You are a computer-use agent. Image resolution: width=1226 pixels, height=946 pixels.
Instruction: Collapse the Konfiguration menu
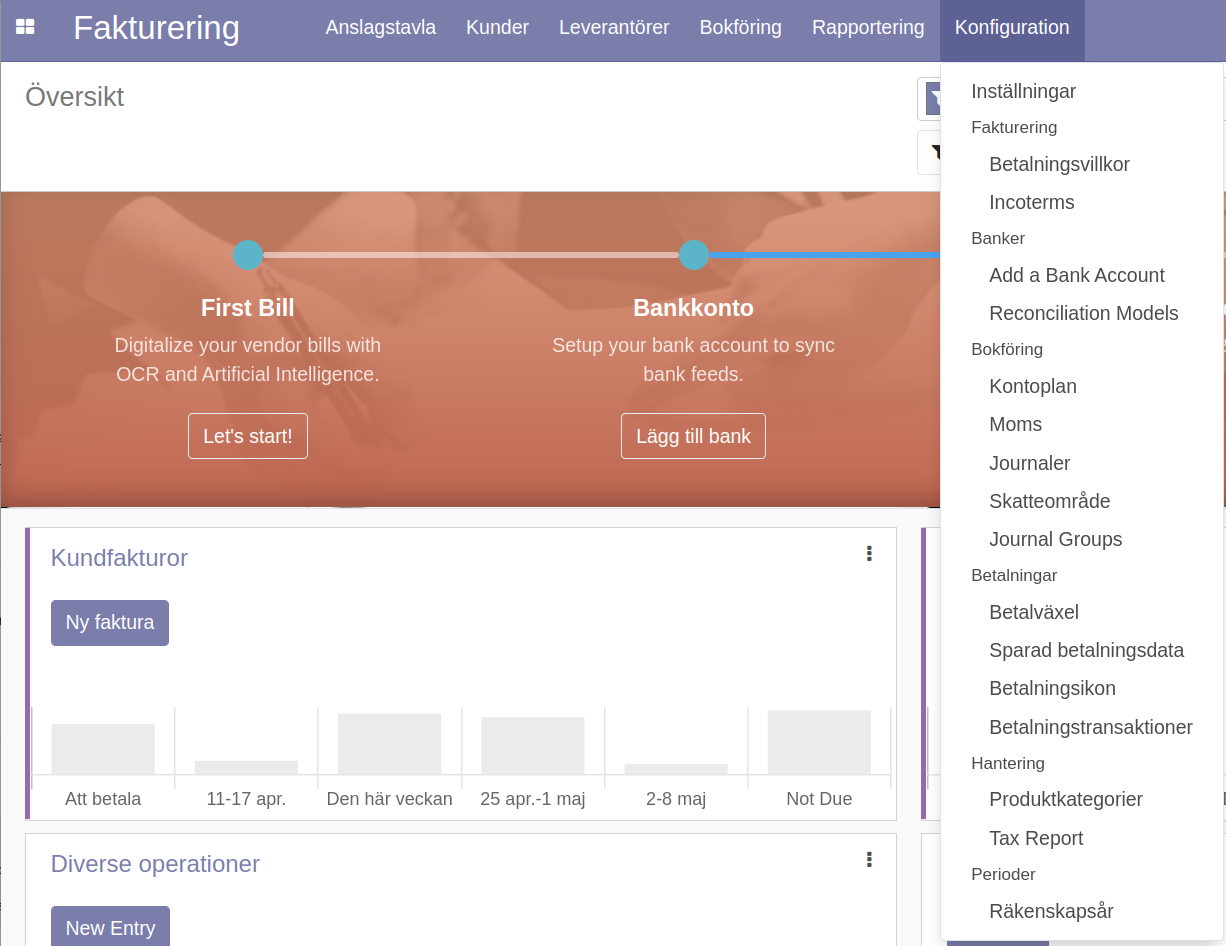coord(1011,28)
